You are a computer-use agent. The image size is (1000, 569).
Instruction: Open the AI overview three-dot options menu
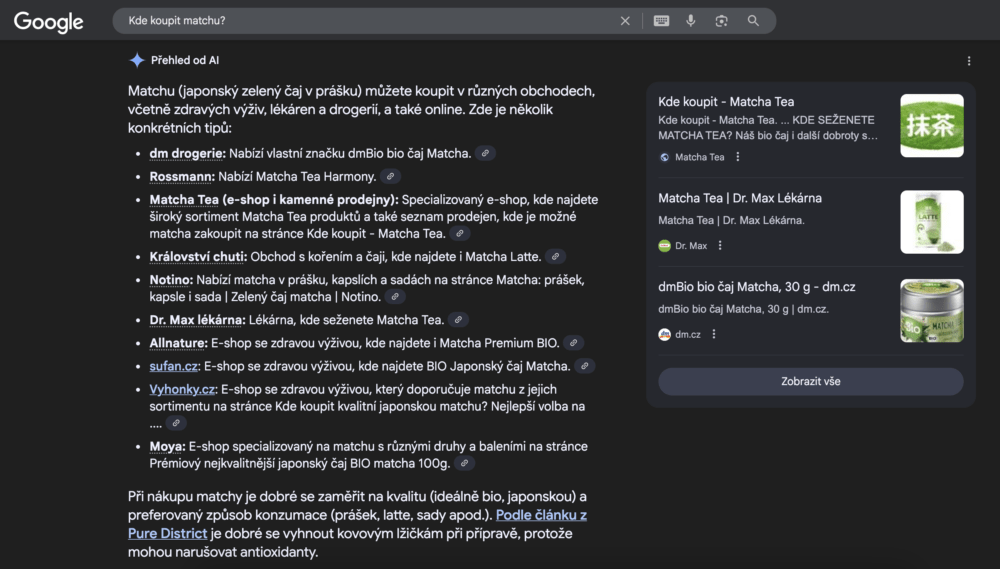(969, 61)
